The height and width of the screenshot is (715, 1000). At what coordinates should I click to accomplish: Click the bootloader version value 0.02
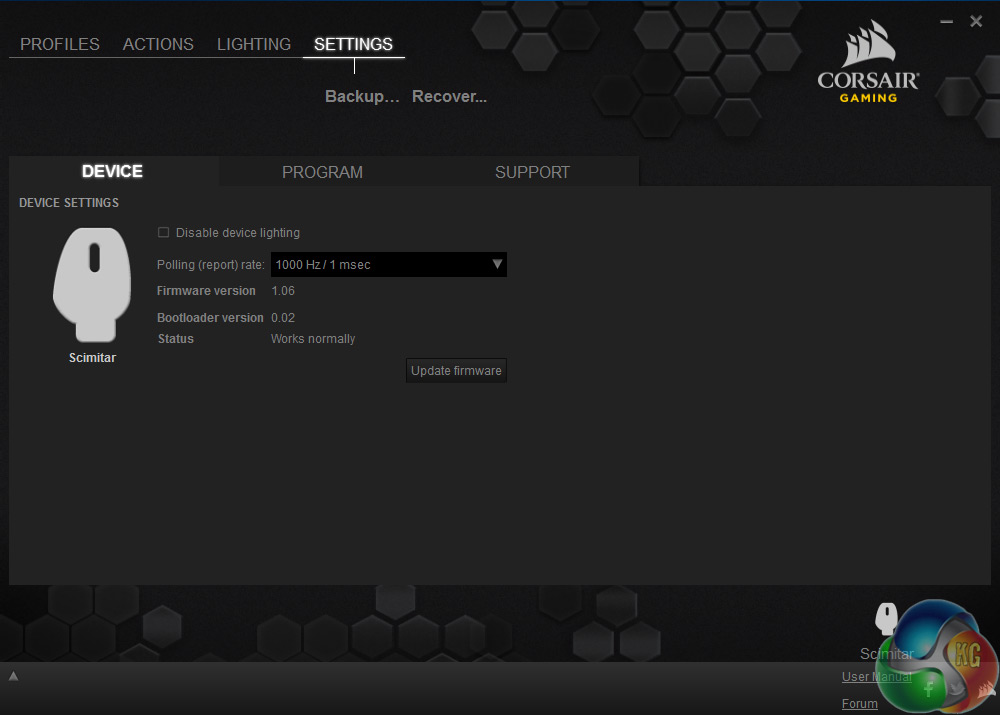pyautogui.click(x=283, y=318)
